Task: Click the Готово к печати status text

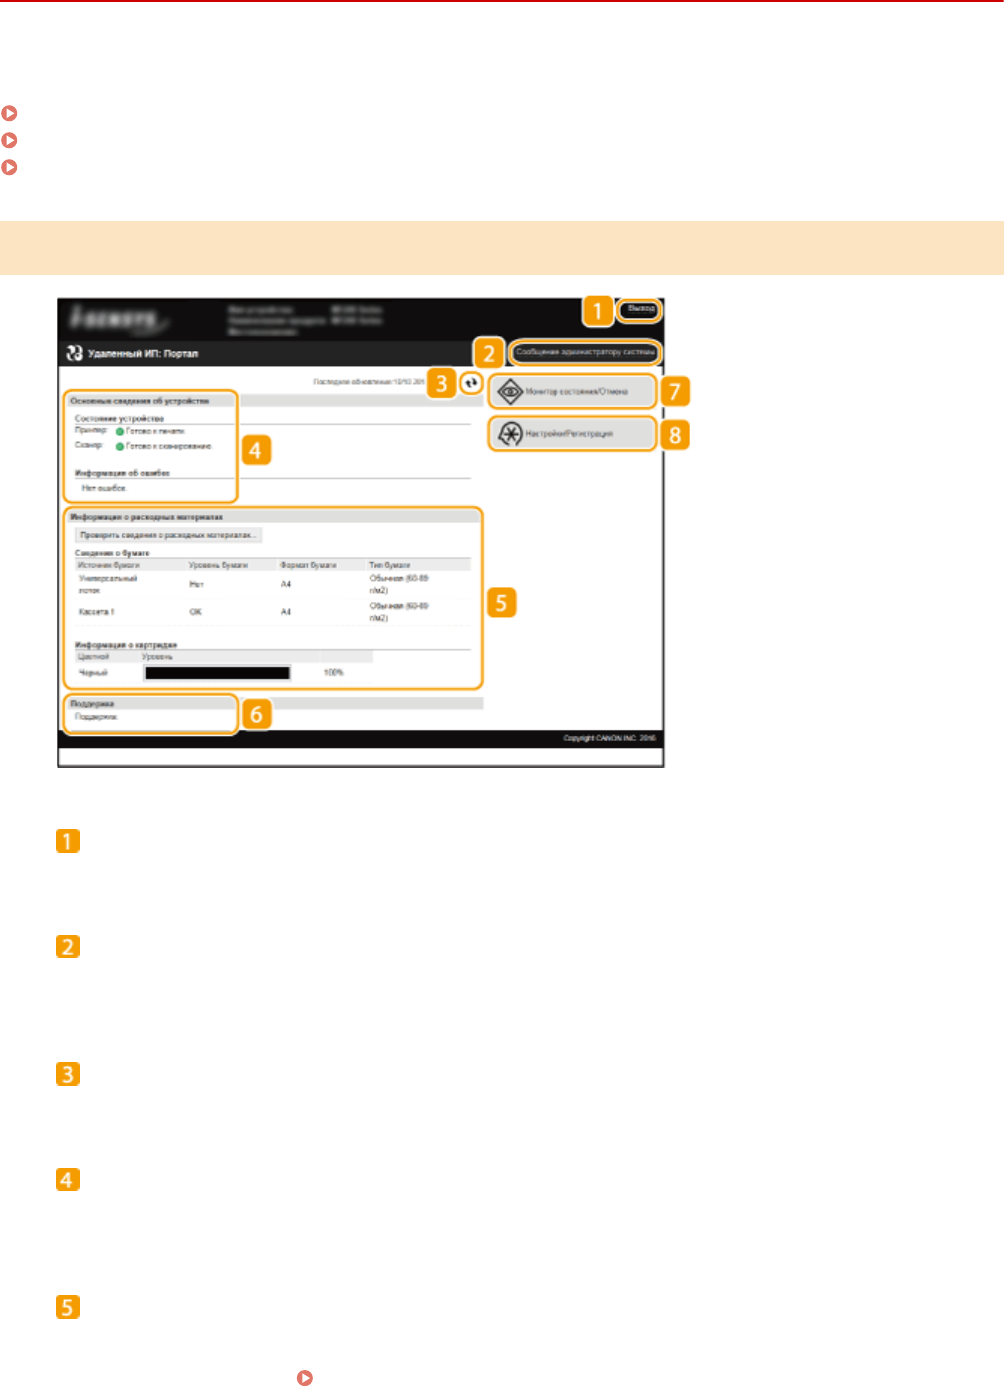Action: point(155,431)
